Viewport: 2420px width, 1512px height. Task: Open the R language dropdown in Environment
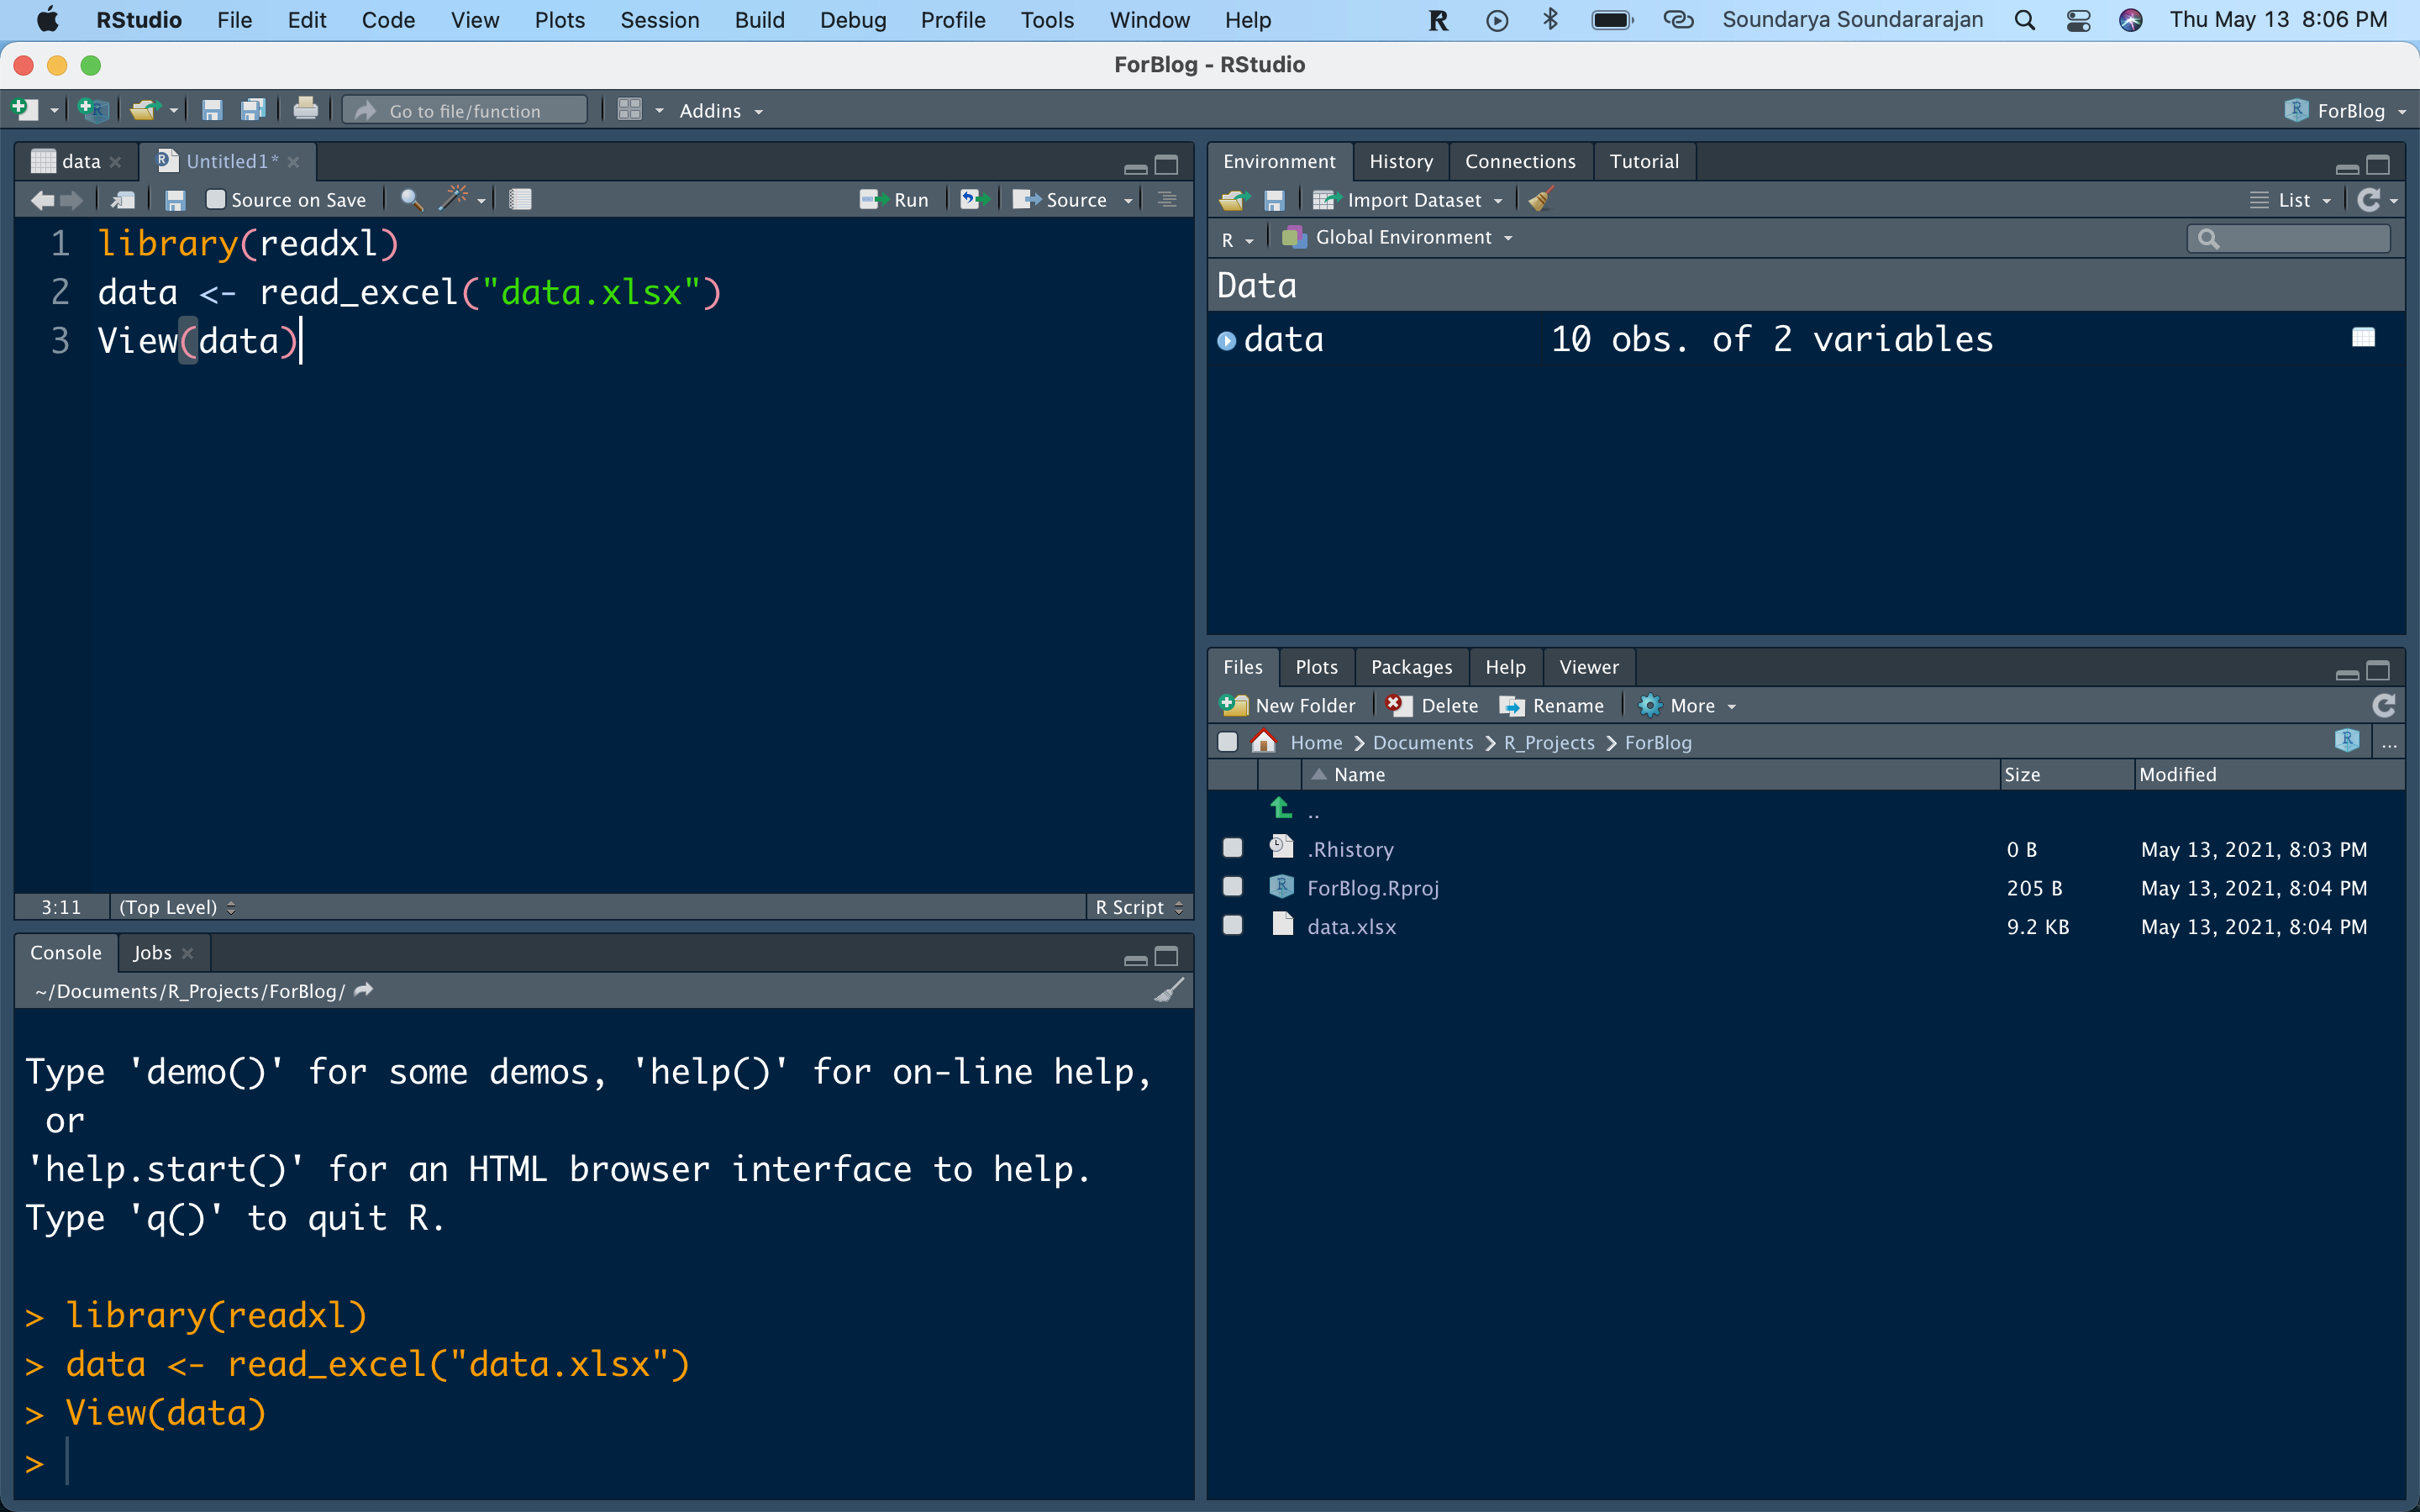tap(1236, 239)
